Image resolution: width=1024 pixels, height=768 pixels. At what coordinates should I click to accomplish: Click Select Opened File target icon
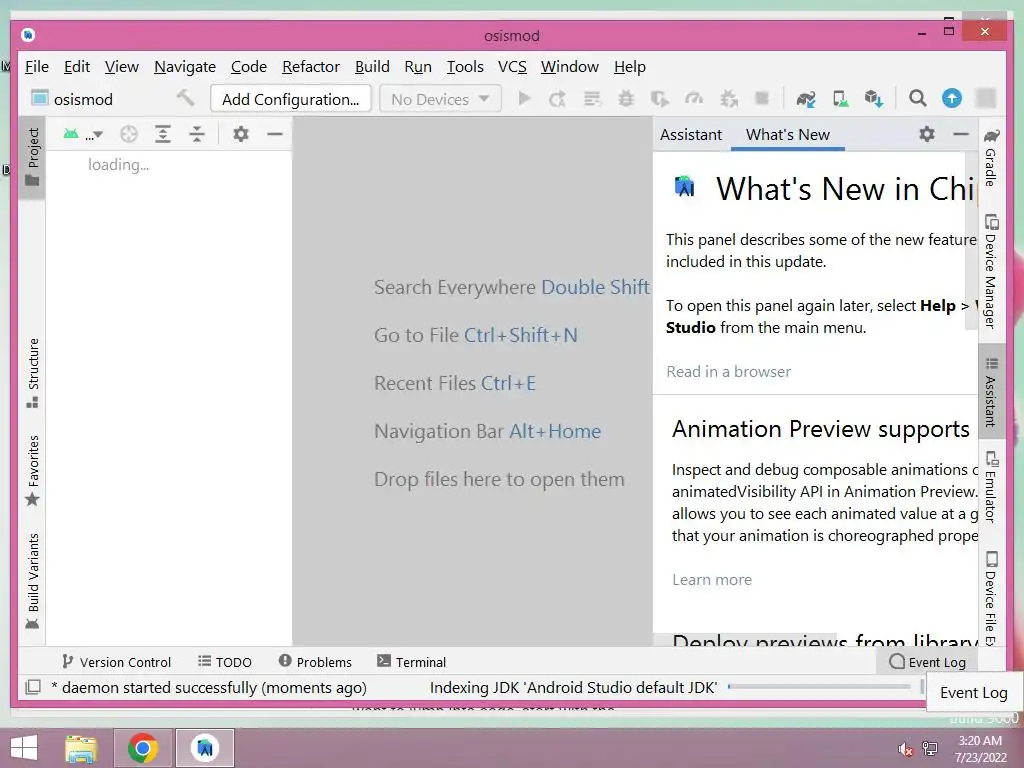(x=129, y=134)
